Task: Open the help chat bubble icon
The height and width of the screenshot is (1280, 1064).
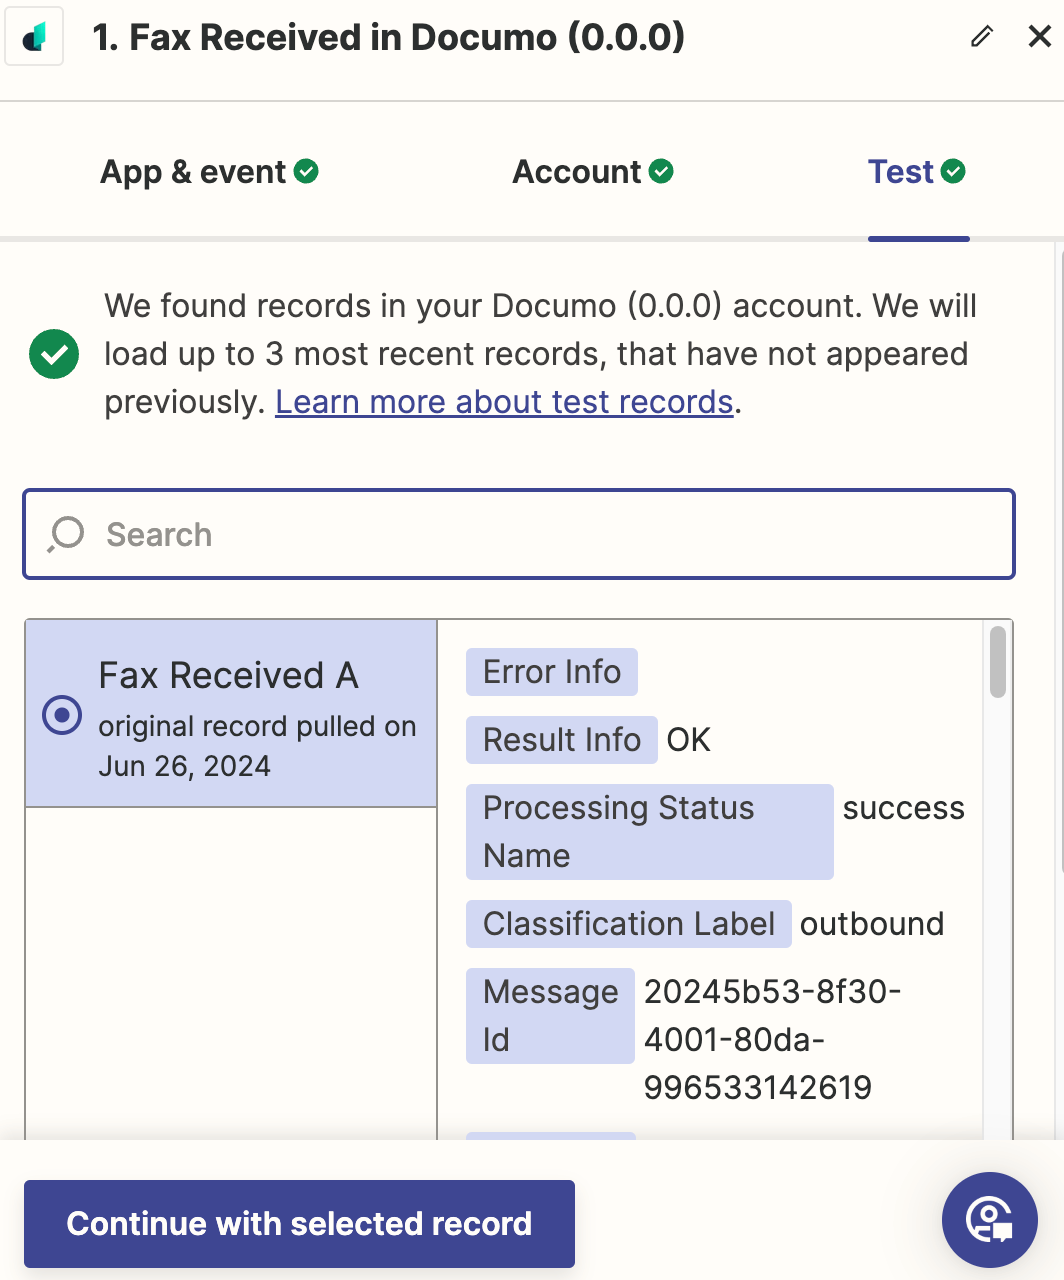Action: pos(990,1220)
